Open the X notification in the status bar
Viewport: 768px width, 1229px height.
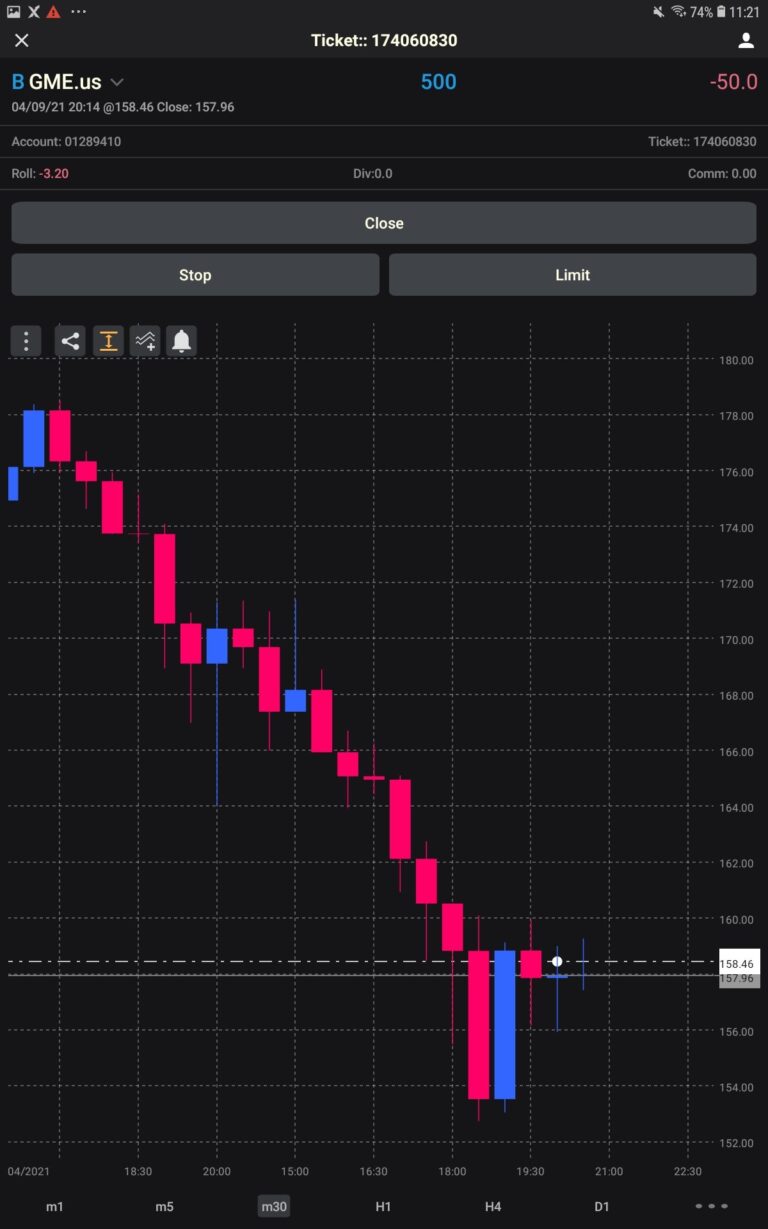point(33,12)
